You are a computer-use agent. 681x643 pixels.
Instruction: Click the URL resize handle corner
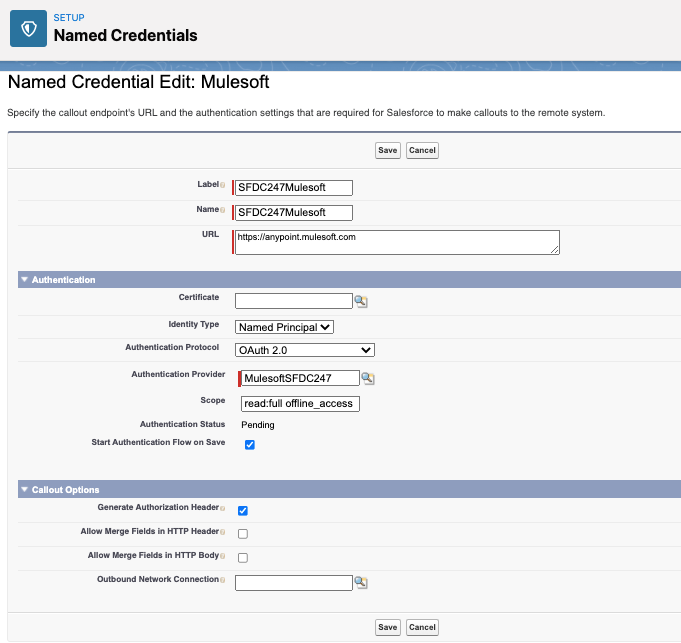(555, 250)
